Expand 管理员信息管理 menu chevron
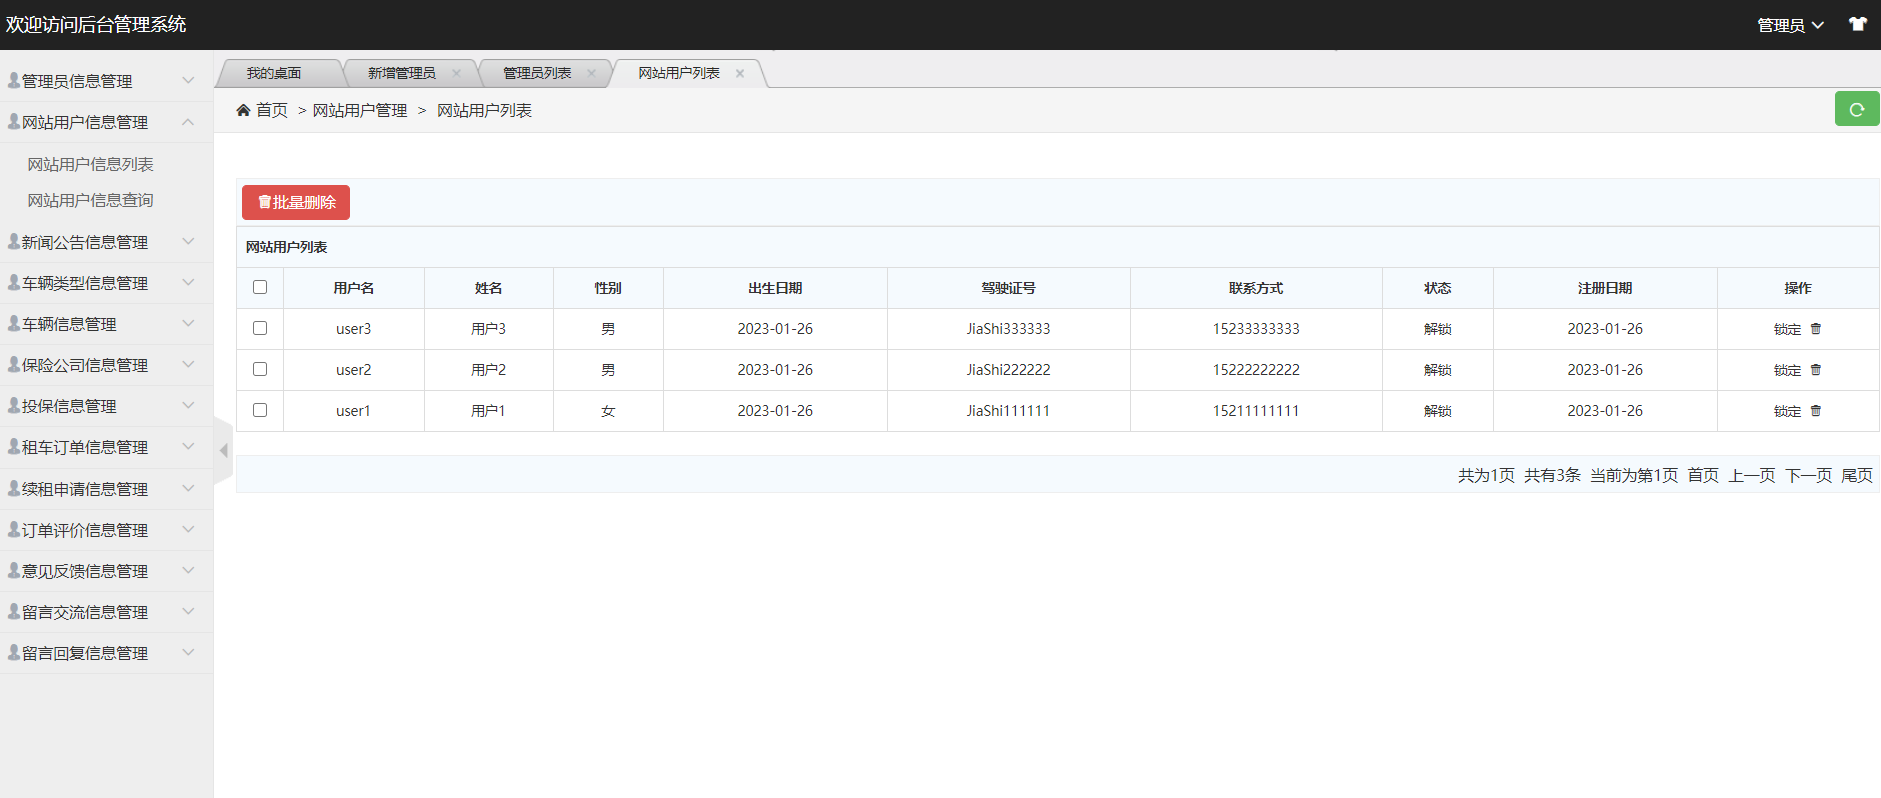 click(x=188, y=80)
